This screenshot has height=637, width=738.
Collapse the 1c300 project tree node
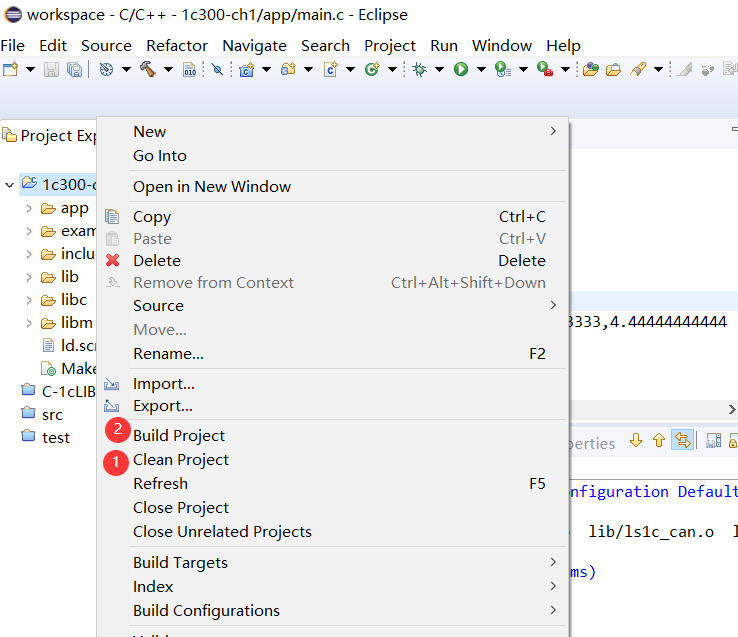coord(9,185)
